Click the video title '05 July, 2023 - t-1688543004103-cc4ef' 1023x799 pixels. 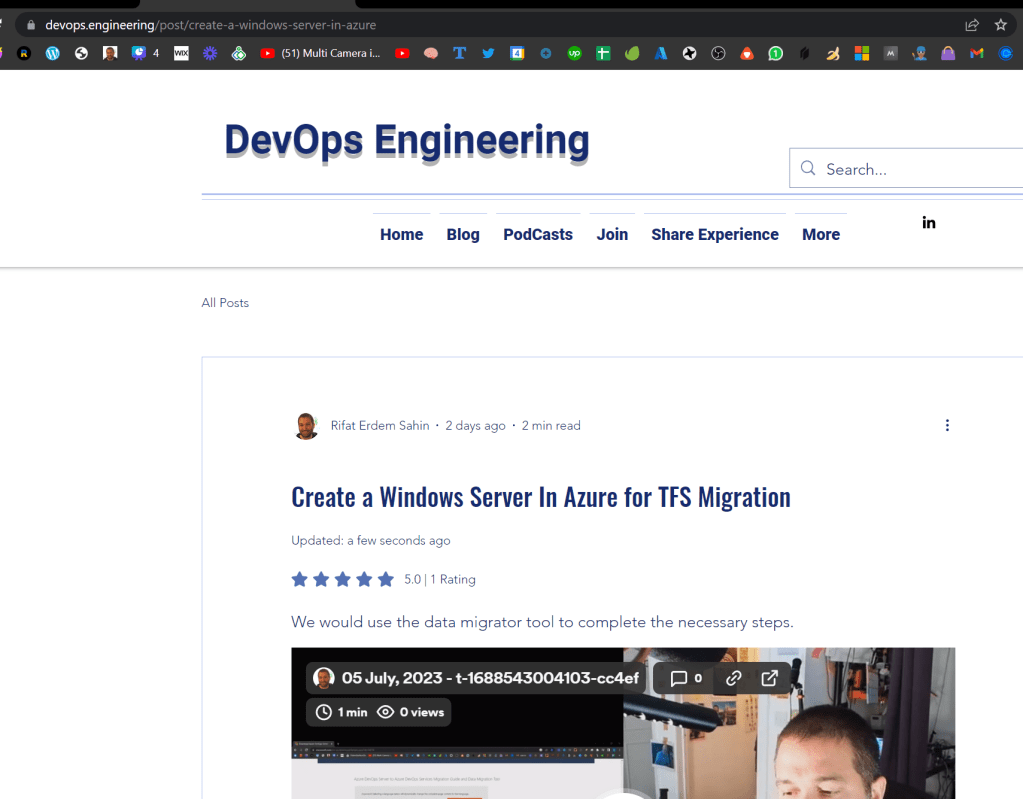click(x=490, y=678)
